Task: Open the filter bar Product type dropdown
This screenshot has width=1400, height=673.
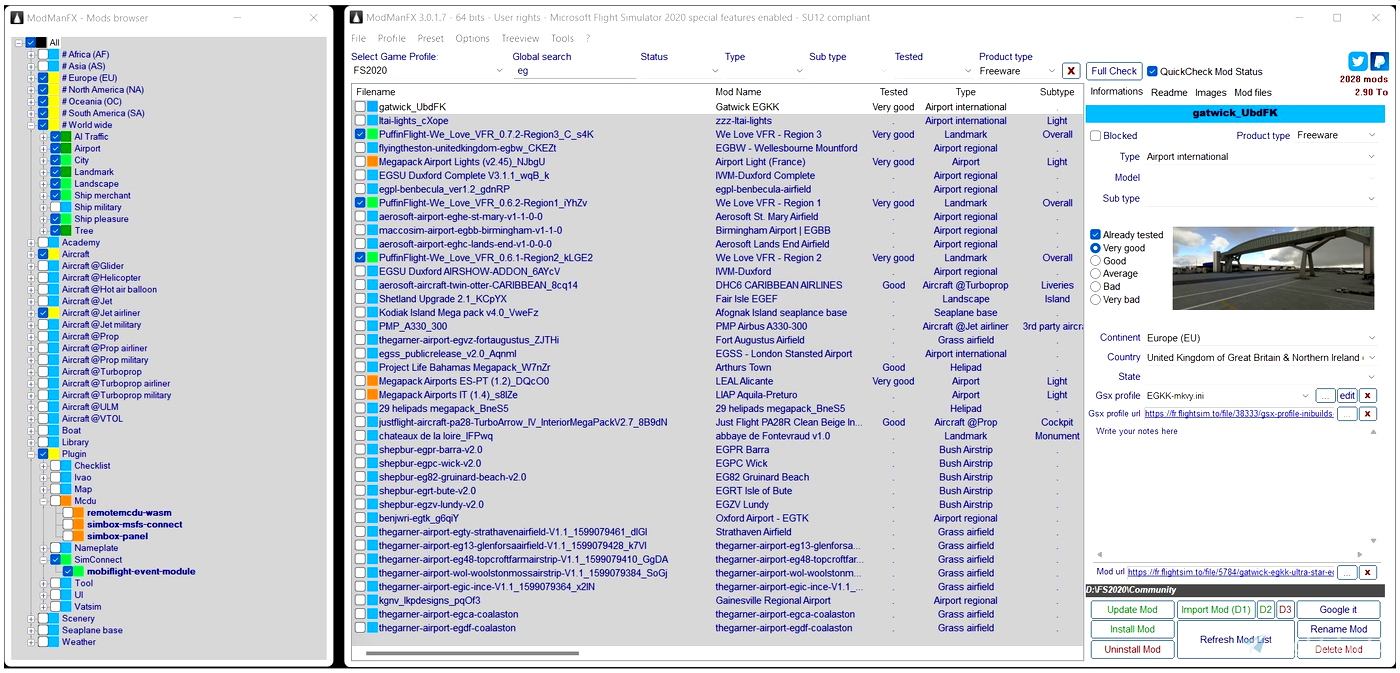Action: (1018, 71)
